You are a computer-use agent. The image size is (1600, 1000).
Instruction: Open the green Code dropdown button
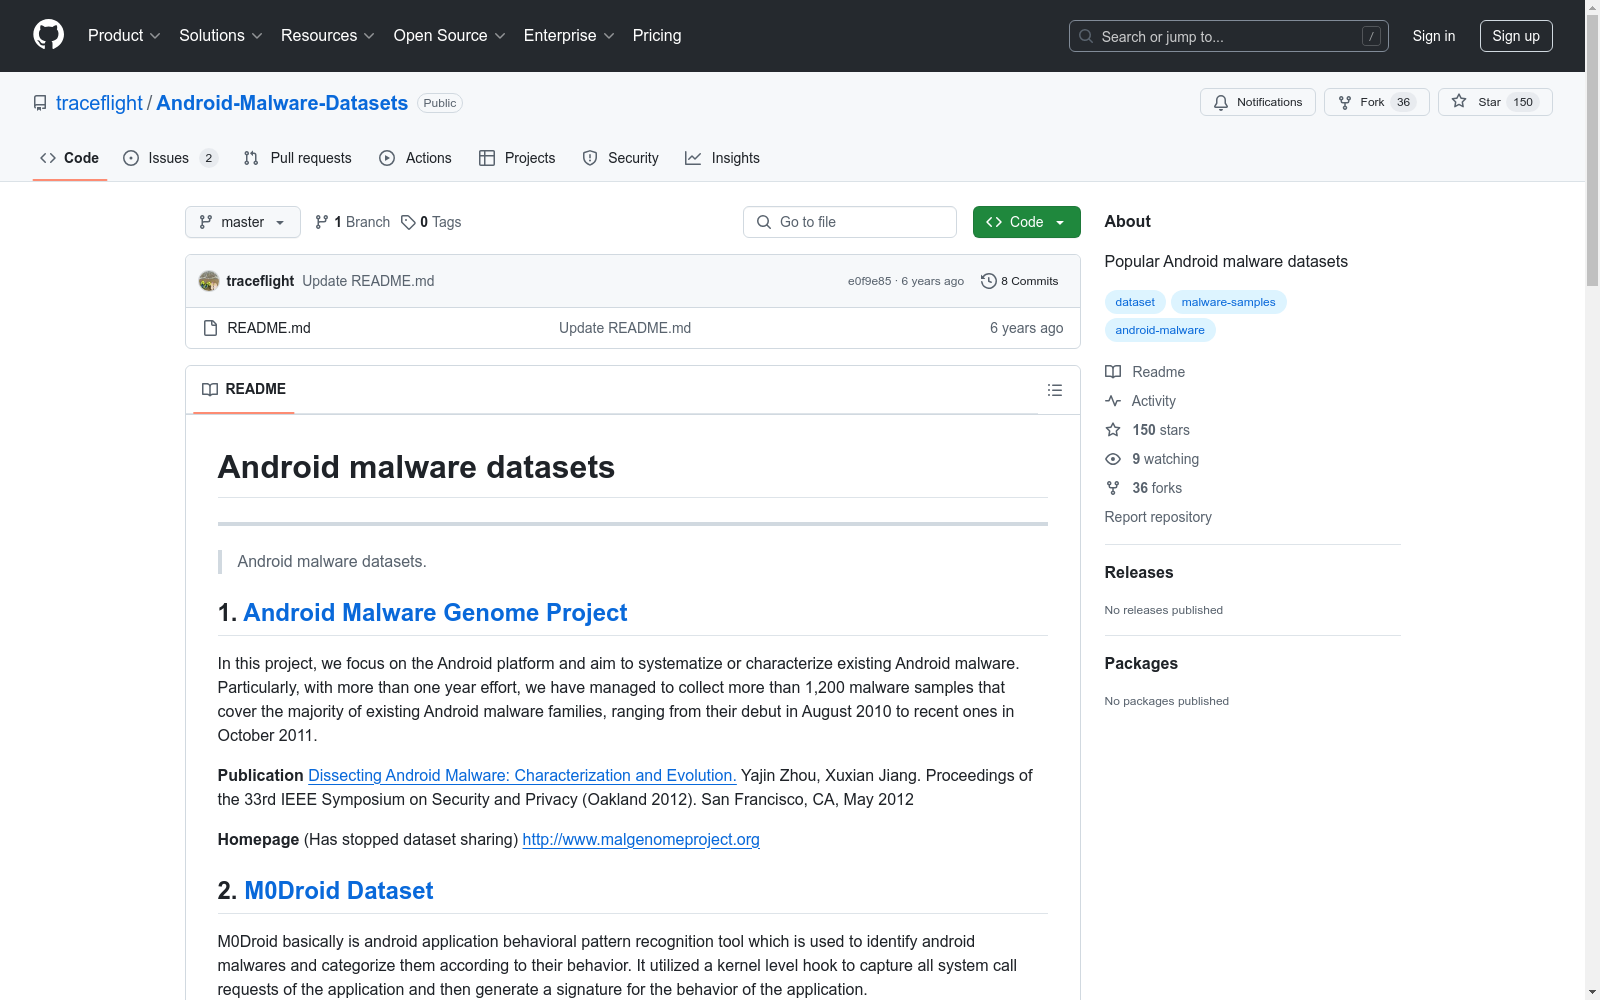tap(1026, 222)
